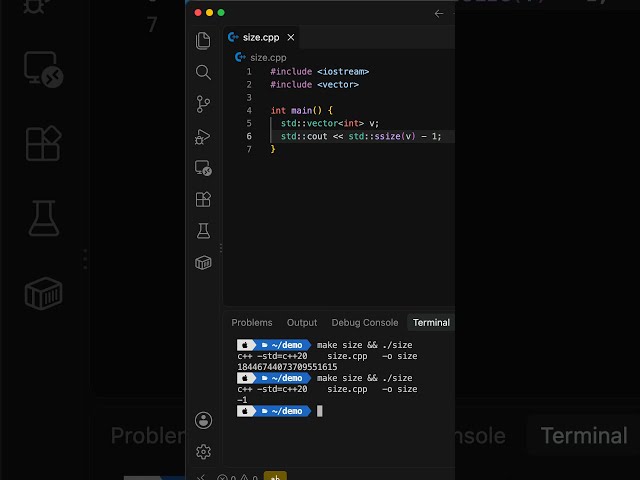This screenshot has width=640, height=480.
Task: Click the Go Back arrow in title bar
Action: click(439, 13)
